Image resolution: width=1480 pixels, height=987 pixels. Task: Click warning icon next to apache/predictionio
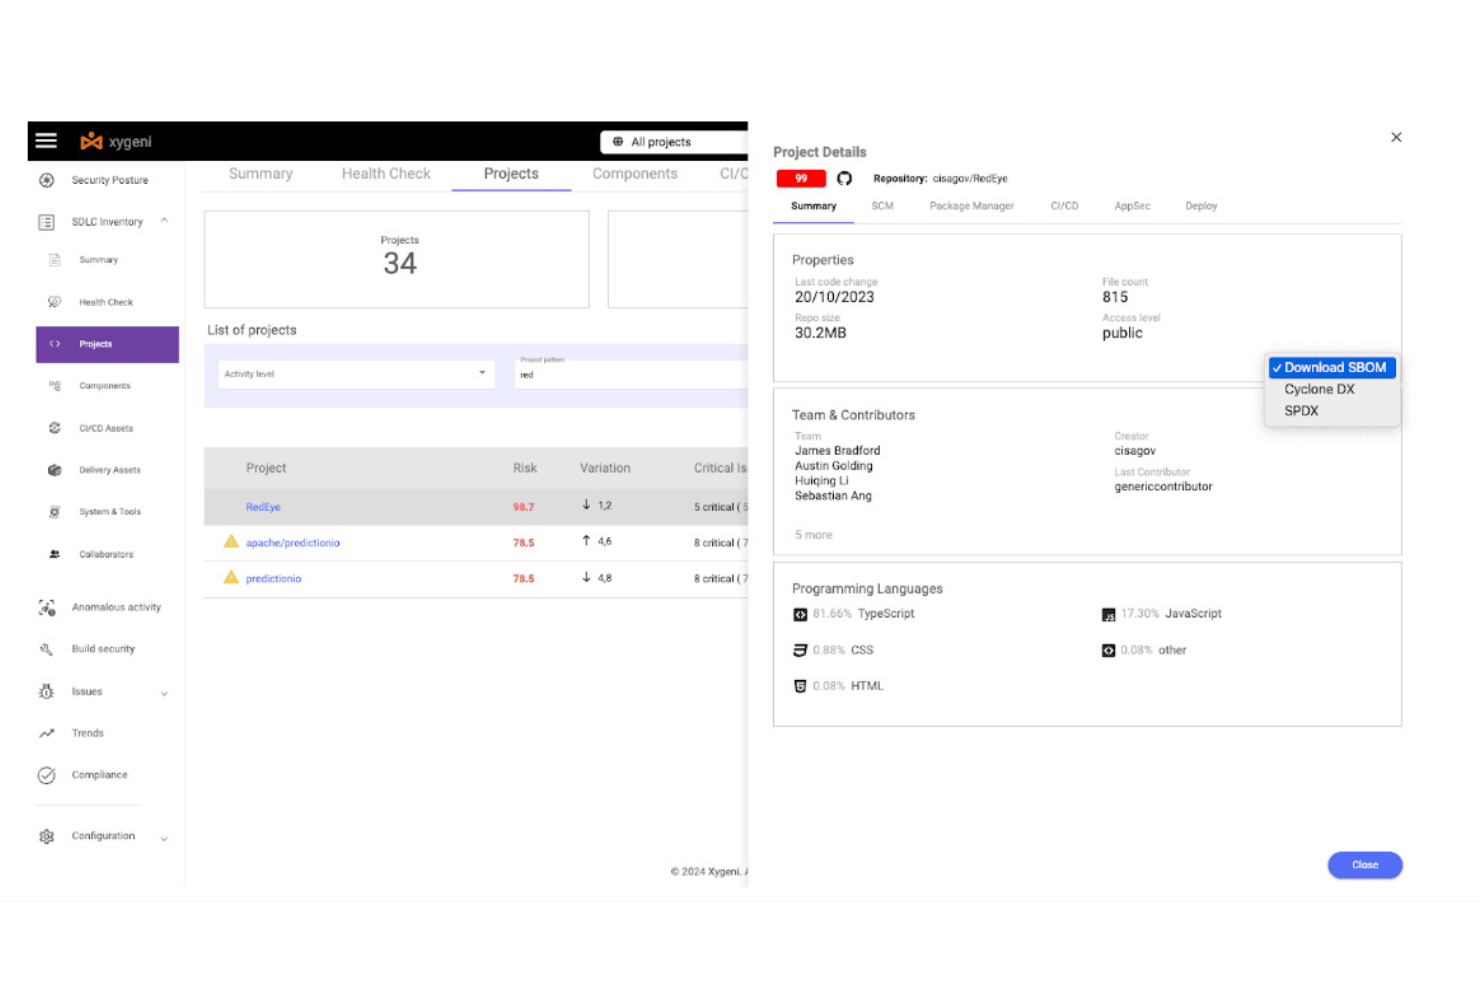pos(231,541)
